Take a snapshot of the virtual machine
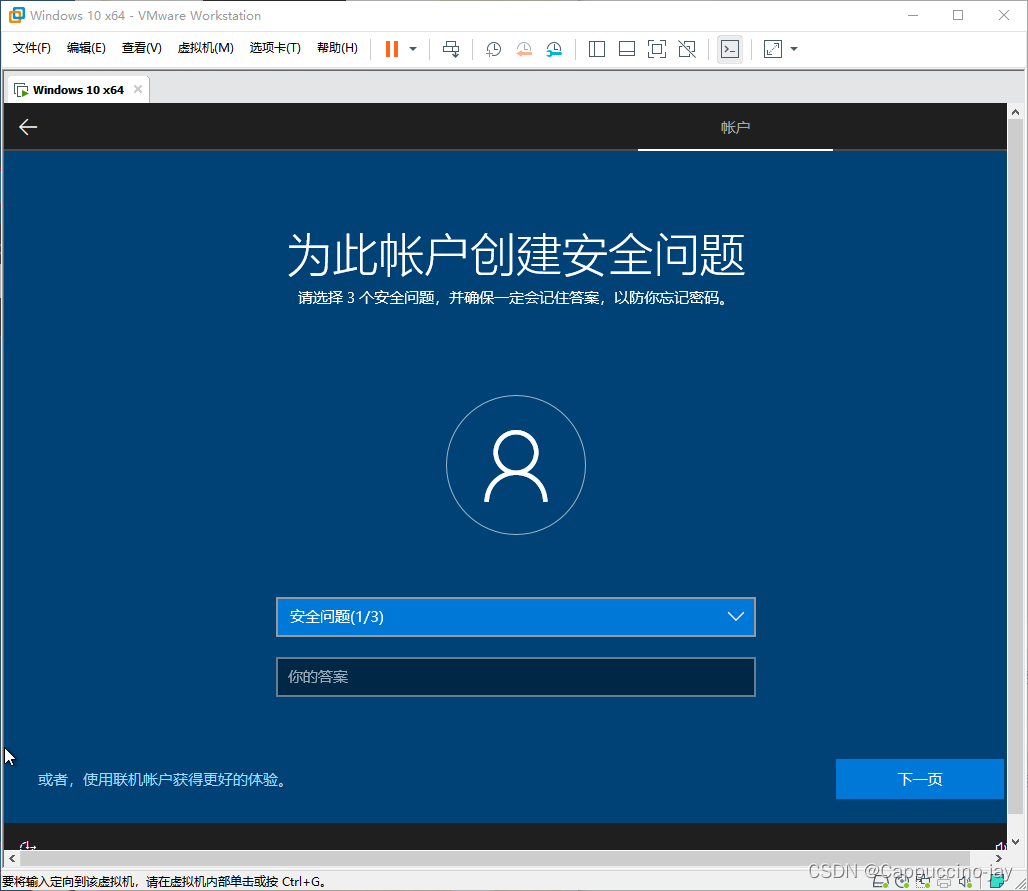This screenshot has height=891, width=1028. pos(493,49)
